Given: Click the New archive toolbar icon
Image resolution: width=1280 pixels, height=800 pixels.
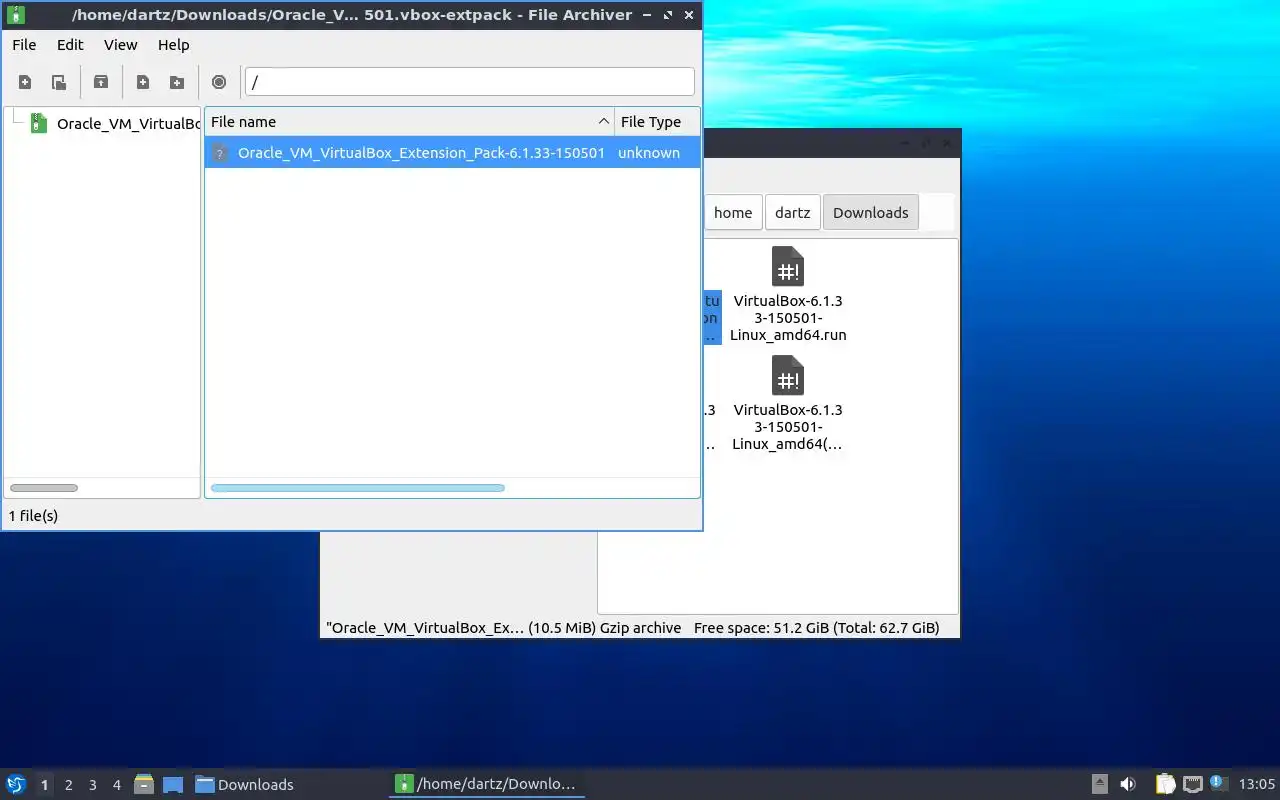Looking at the screenshot, I should coord(25,82).
